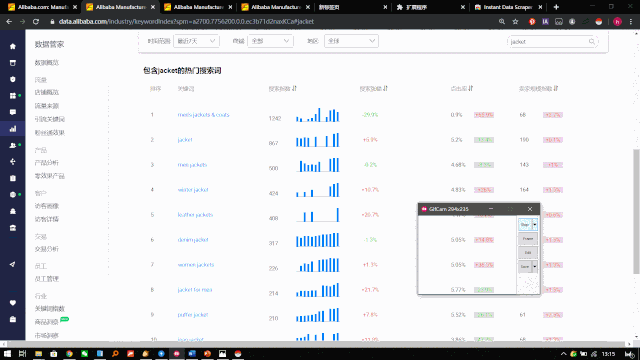The image size is (640, 360).
Task: Switch to the Instant Data Scraper tab
Action: [508, 7]
